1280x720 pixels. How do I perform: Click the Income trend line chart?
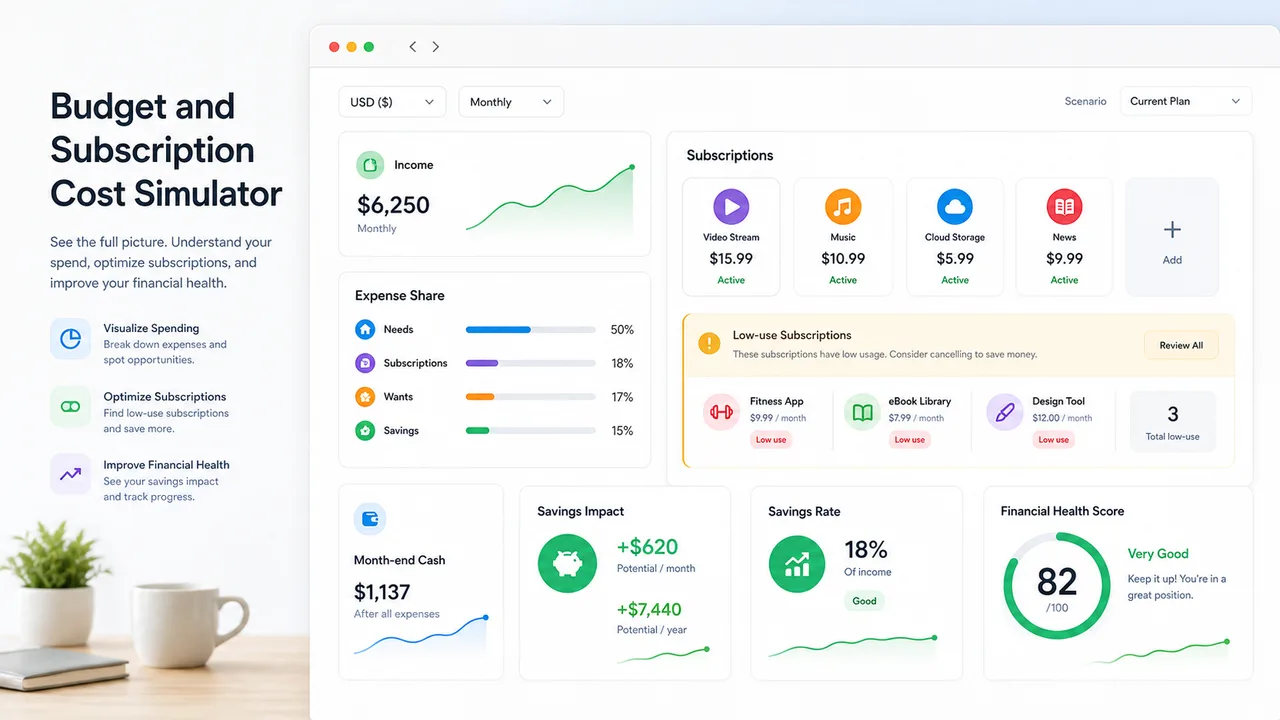(x=550, y=199)
